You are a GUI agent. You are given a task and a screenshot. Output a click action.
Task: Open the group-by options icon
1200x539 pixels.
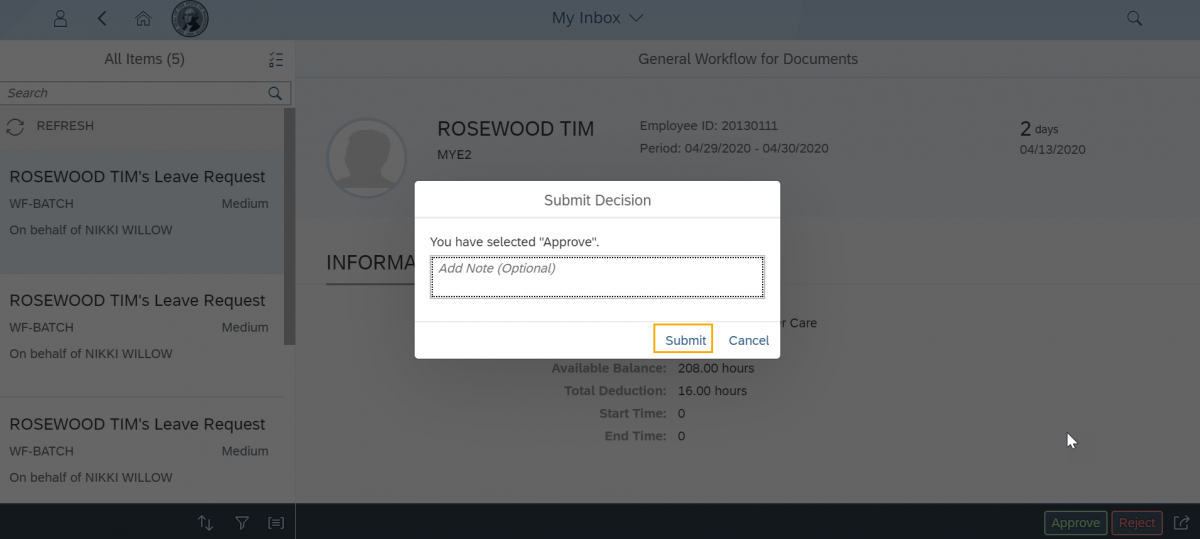[x=276, y=522]
